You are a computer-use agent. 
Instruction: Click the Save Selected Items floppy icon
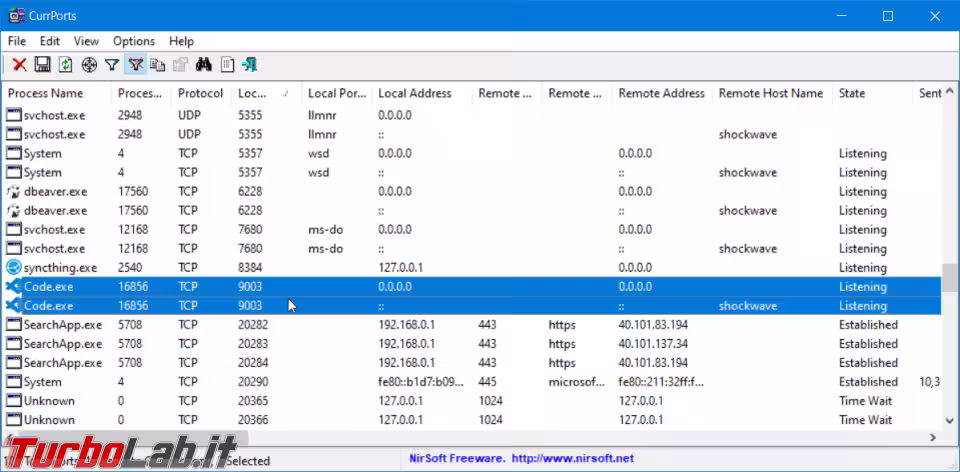click(x=42, y=64)
